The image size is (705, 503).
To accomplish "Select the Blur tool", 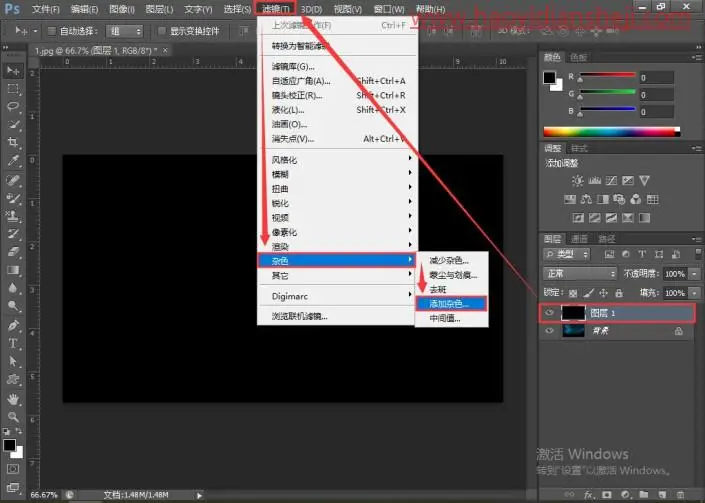I will coord(13,288).
